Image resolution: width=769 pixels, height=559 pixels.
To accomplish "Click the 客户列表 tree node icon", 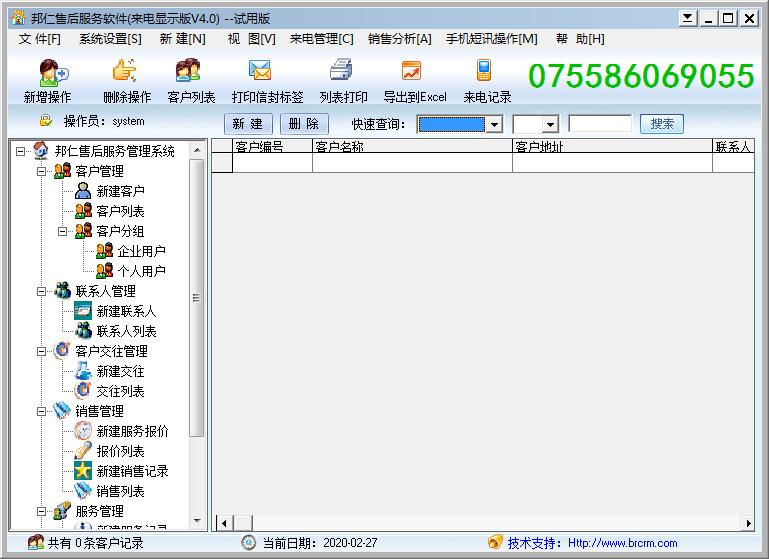I will point(83,211).
